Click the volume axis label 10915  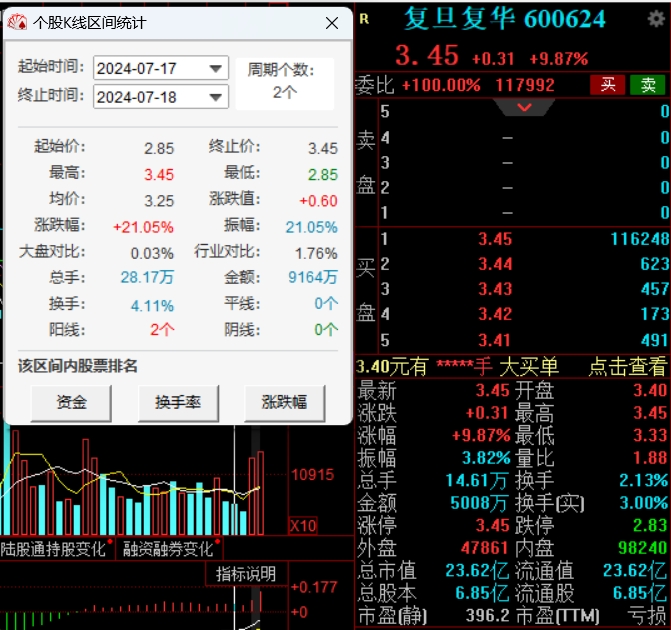(x=312, y=475)
